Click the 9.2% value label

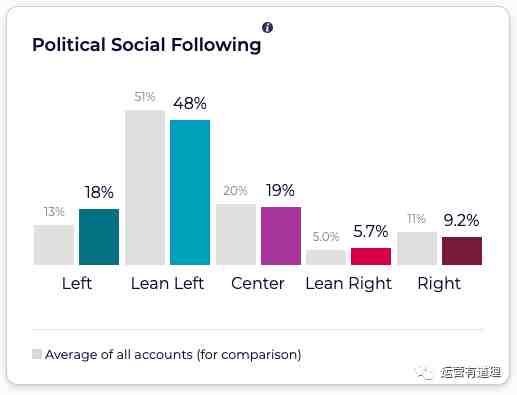point(461,220)
